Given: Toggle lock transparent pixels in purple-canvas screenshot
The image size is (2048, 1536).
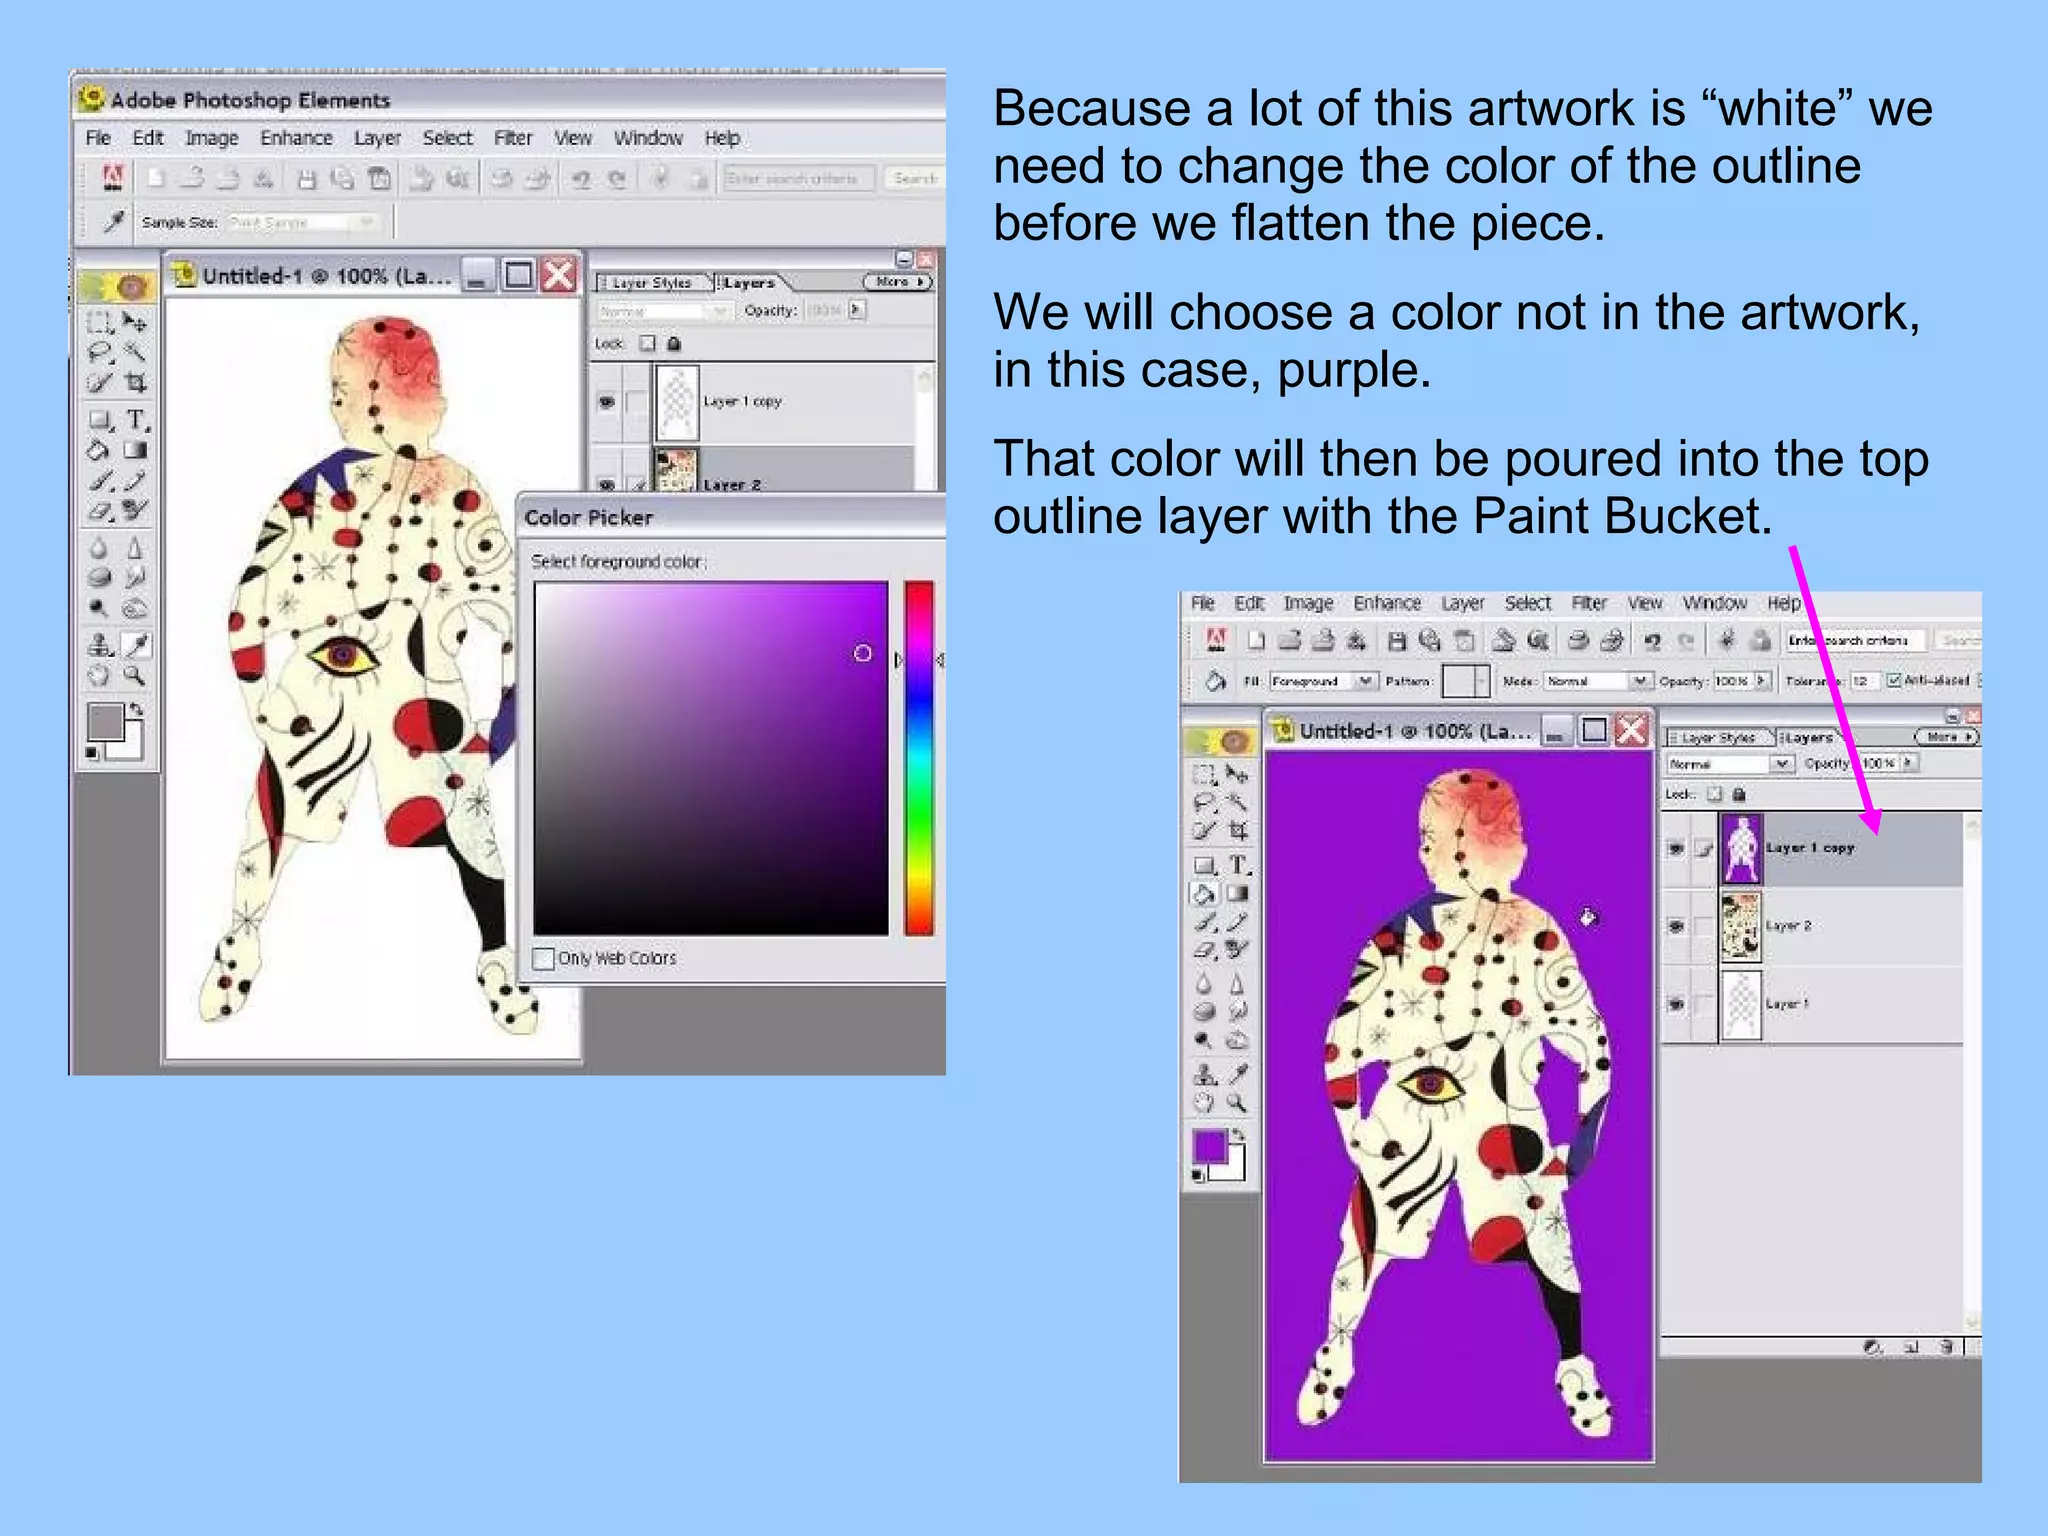Looking at the screenshot, I should pos(1715,794).
